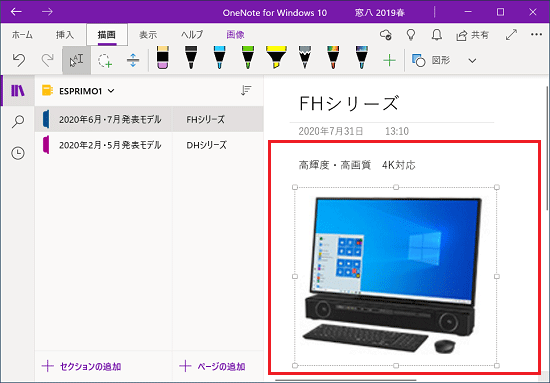Open the 図形 shapes tool
Image resolution: width=550 pixels, height=383 pixels.
click(431, 60)
